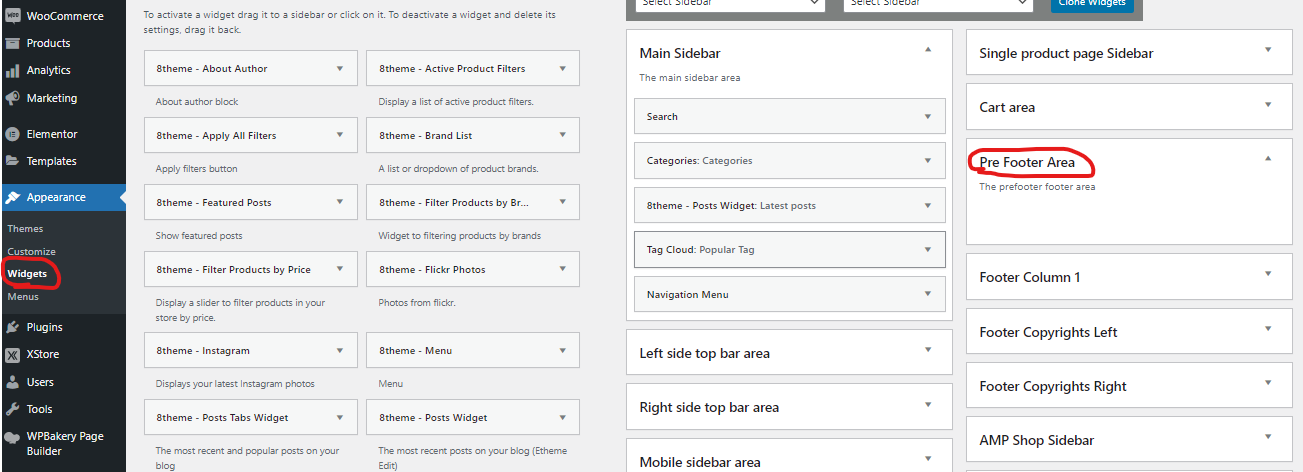Click the 'About author block' description text
1303x472 pixels.
click(x=197, y=102)
